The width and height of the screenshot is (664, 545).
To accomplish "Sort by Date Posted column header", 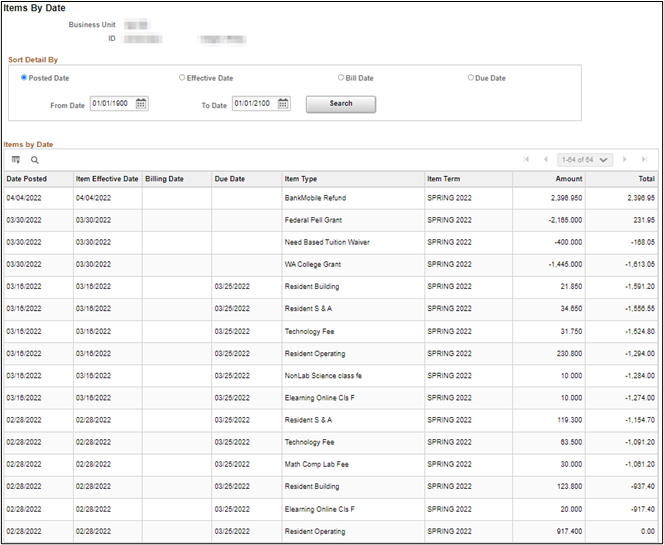I will pyautogui.click(x=27, y=179).
